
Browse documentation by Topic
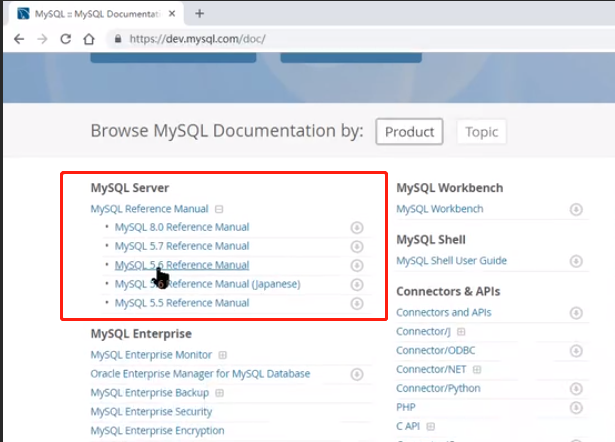(482, 132)
